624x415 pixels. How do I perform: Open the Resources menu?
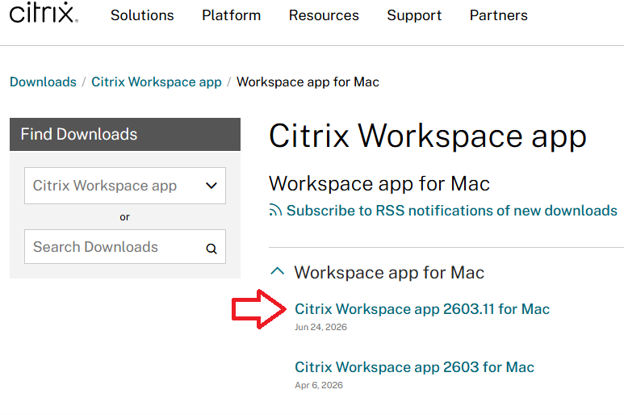click(324, 15)
